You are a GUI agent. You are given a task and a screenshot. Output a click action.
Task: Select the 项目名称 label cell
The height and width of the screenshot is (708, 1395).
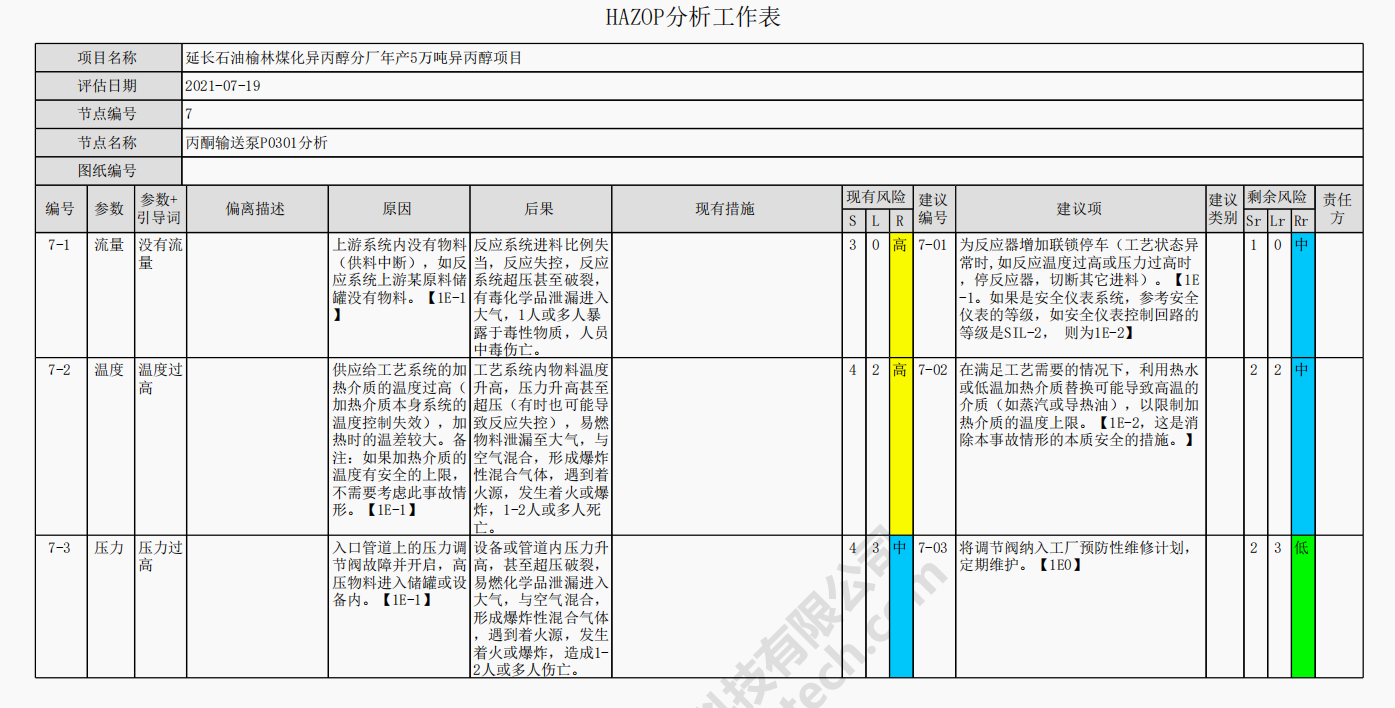(x=108, y=58)
